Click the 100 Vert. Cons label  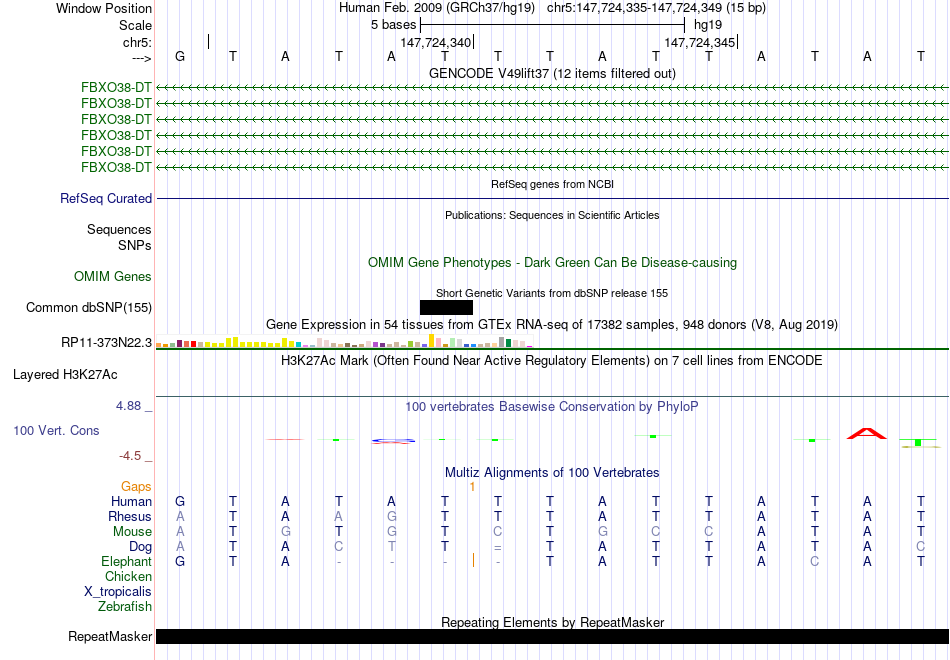click(56, 430)
